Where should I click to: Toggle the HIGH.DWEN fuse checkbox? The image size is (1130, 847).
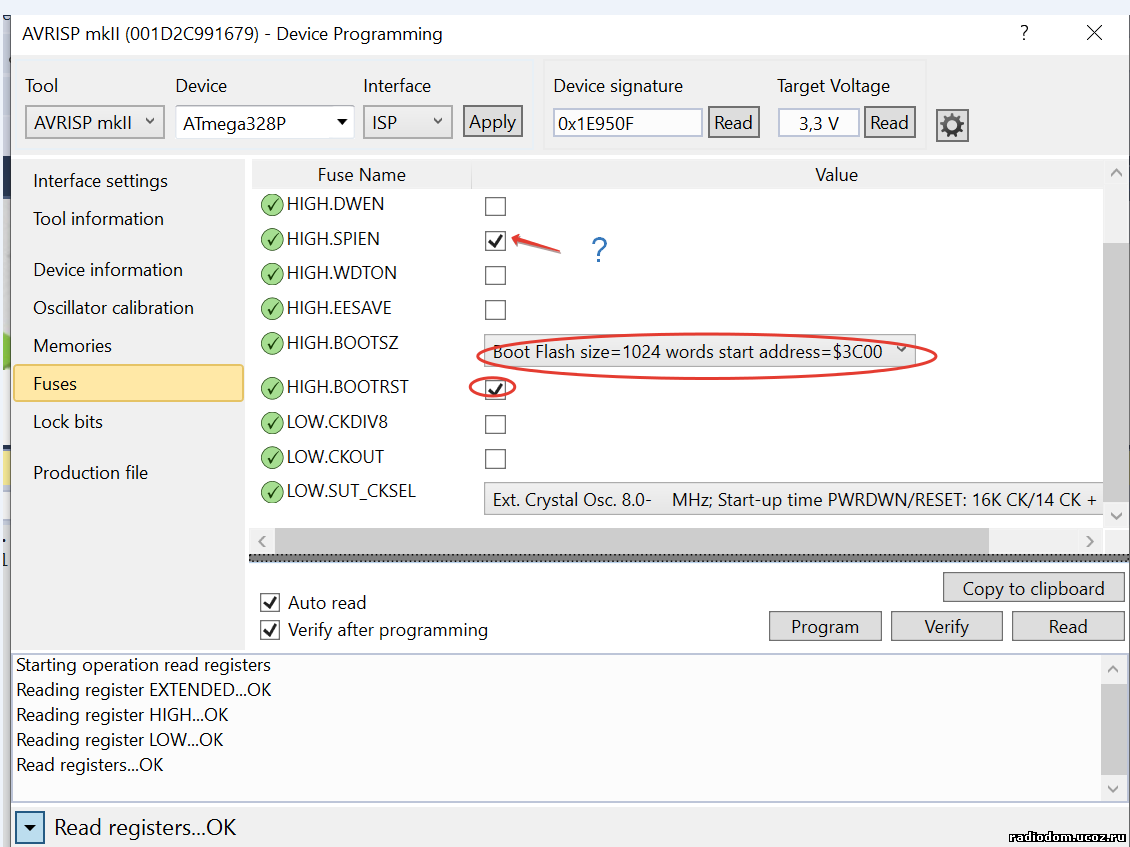pos(495,206)
